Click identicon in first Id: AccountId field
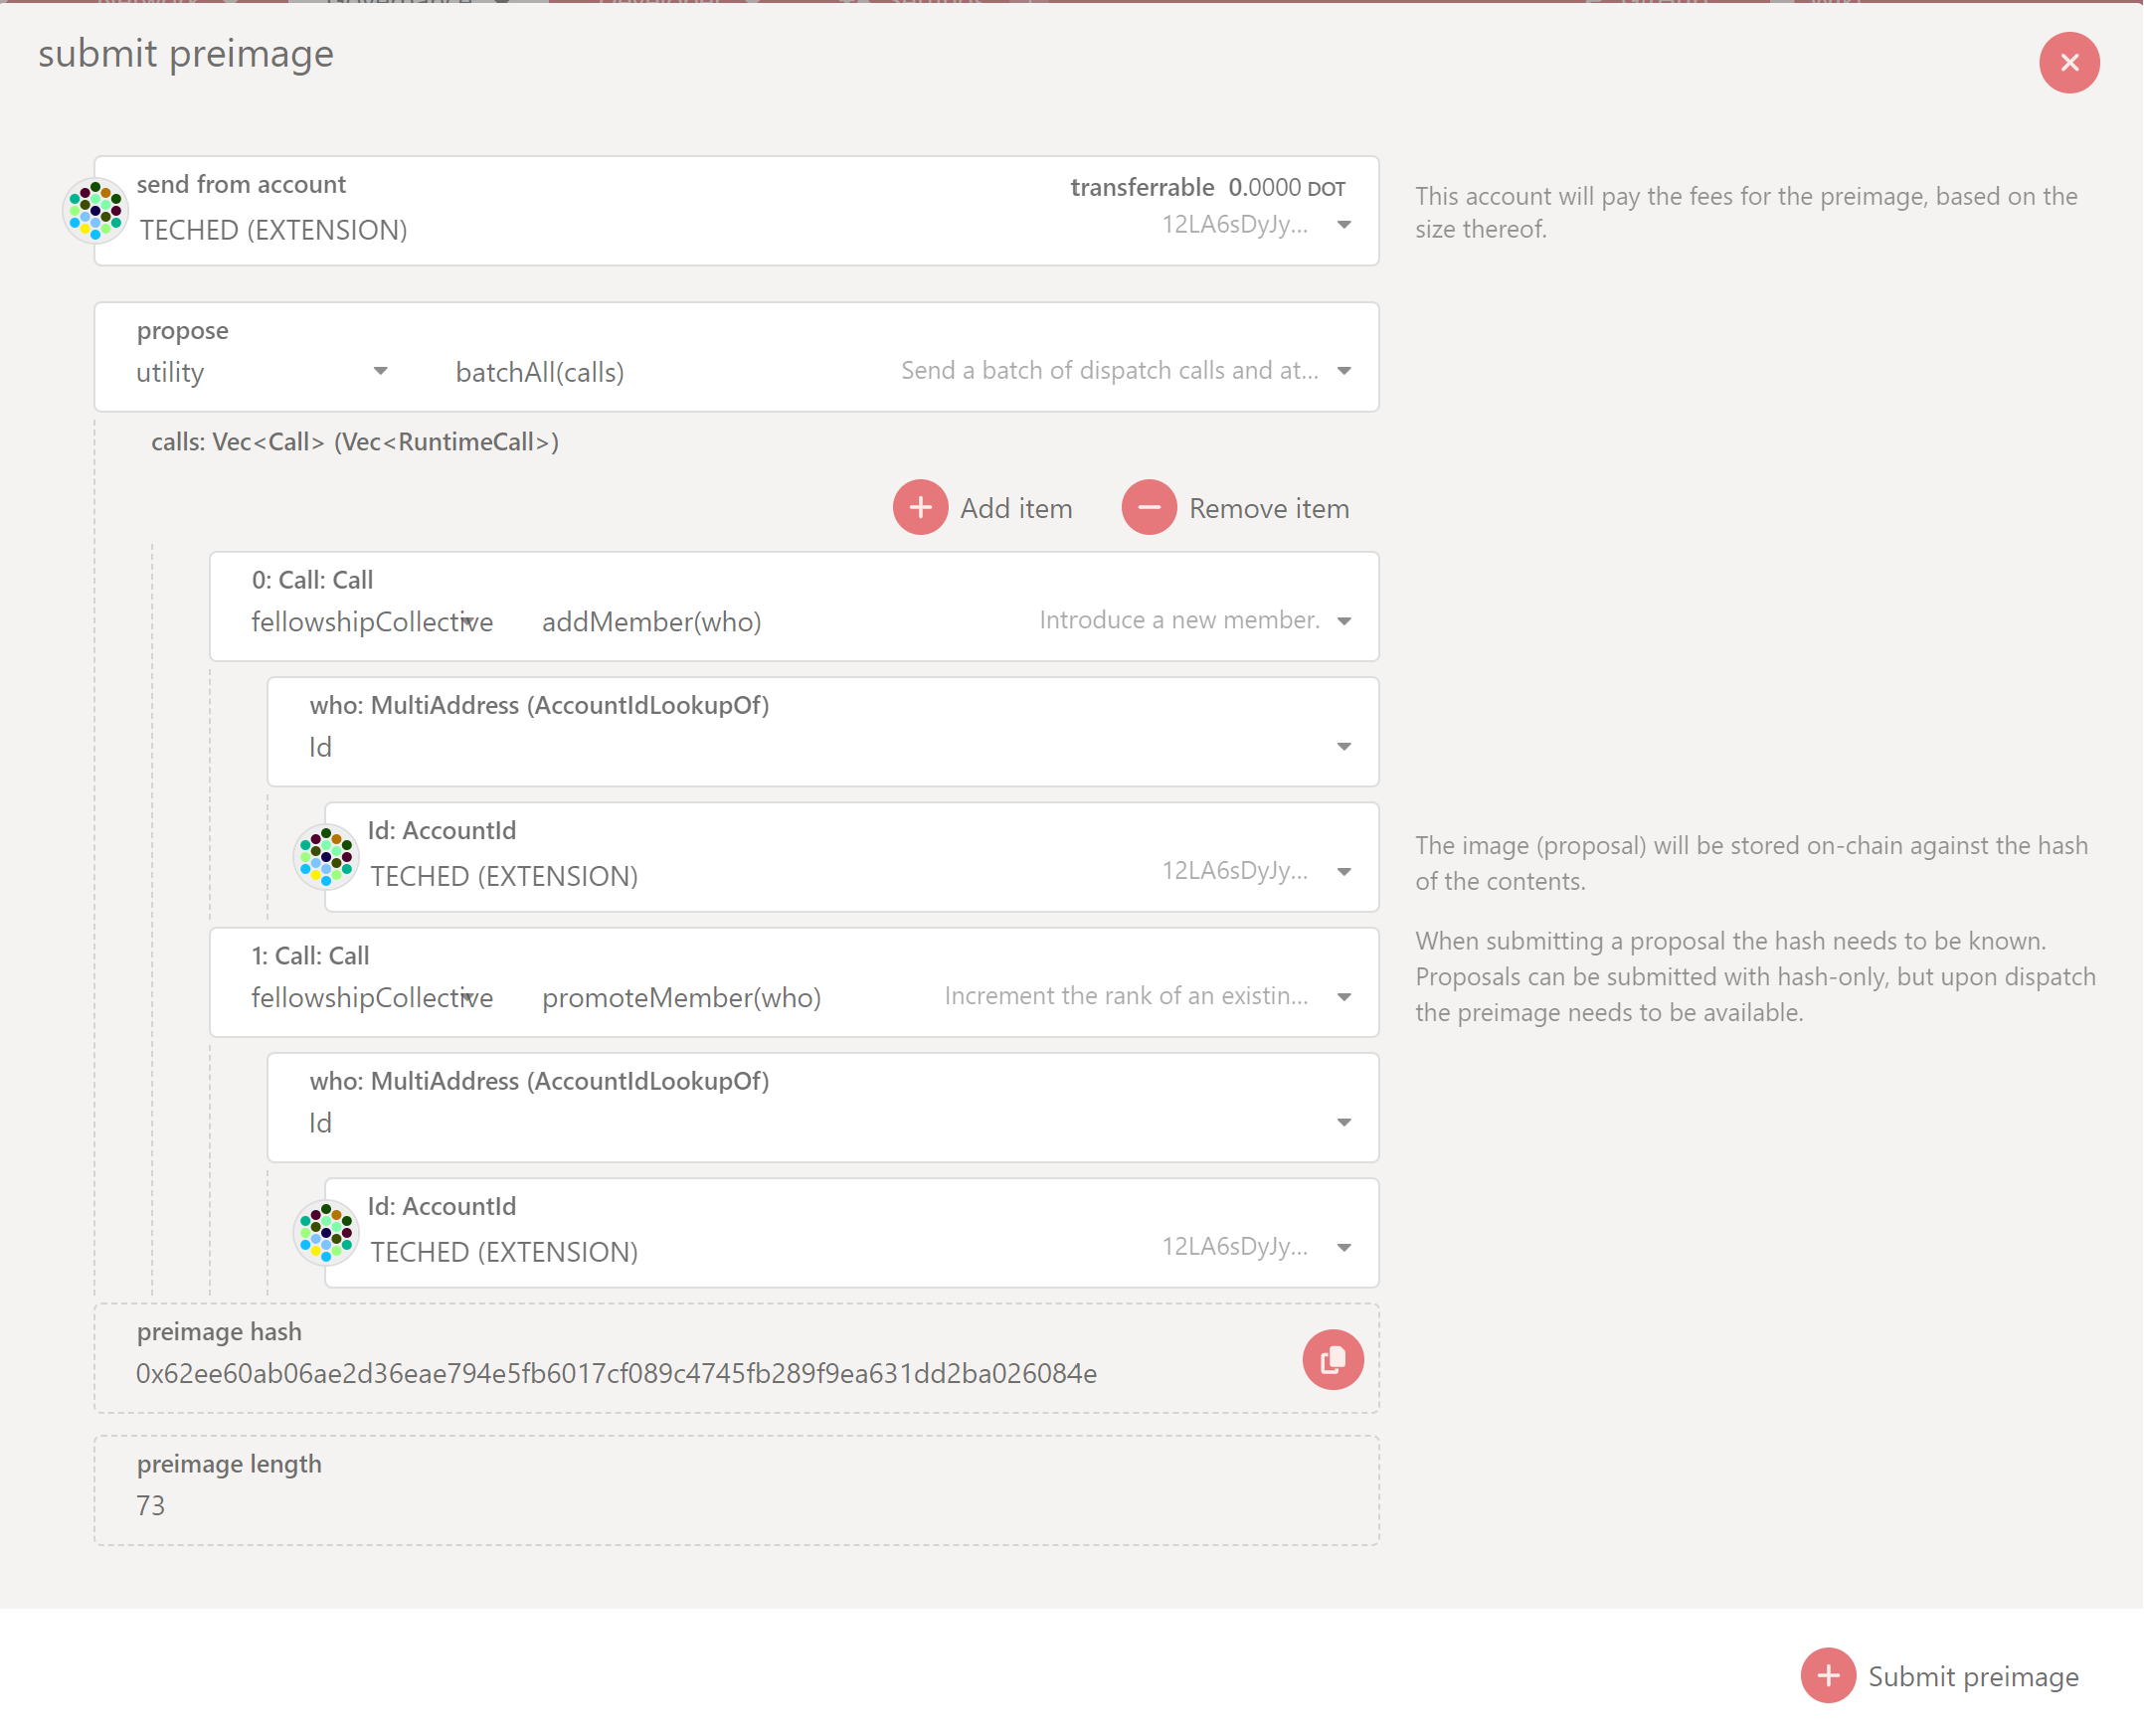The height and width of the screenshot is (1736, 2144). [326, 857]
